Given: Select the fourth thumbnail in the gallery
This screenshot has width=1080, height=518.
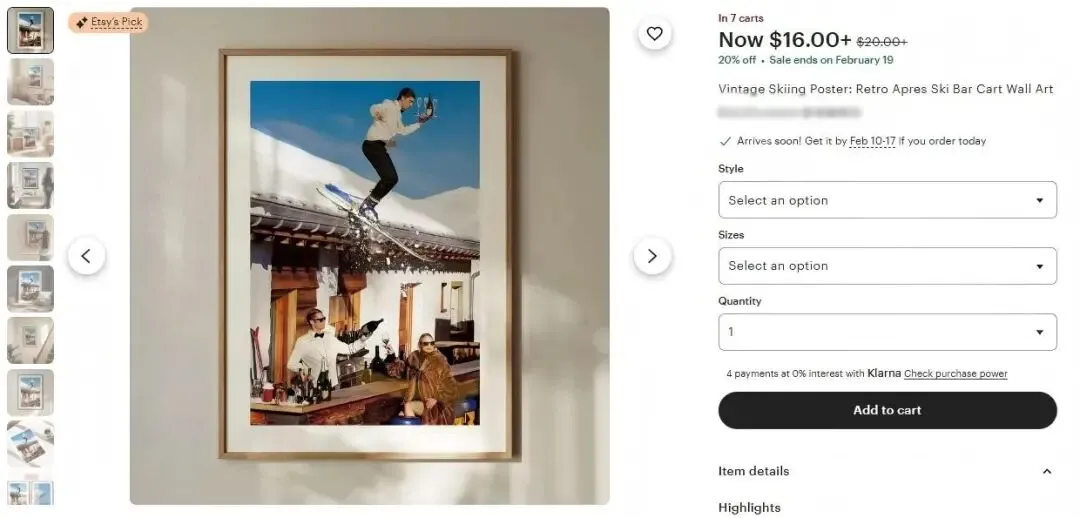Looking at the screenshot, I should (30, 185).
